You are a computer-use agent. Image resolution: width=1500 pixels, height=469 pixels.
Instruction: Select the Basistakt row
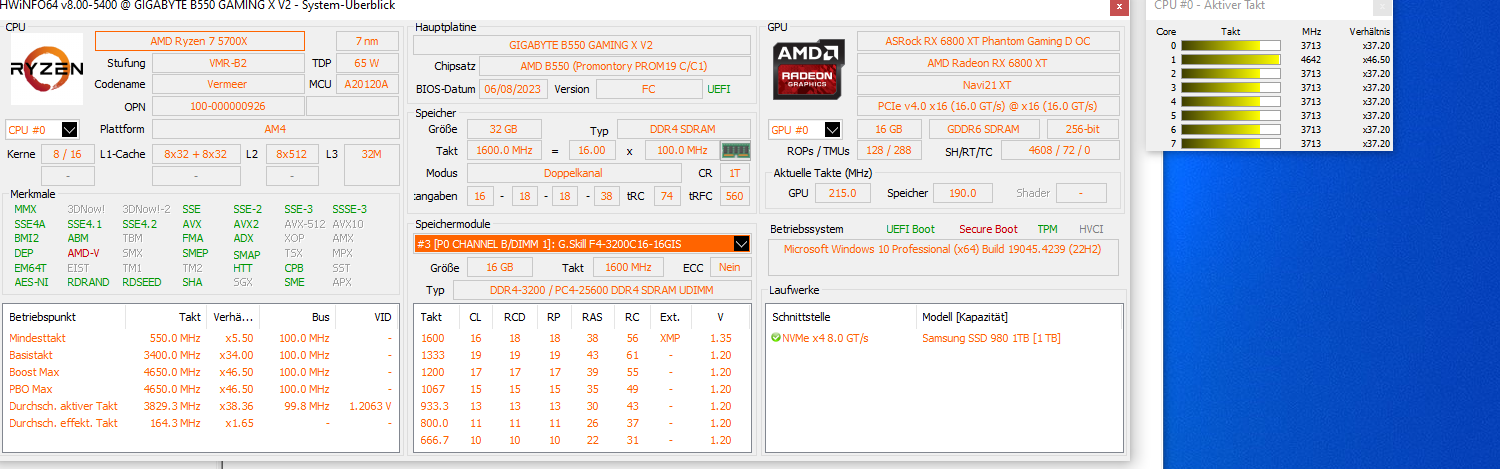(200, 355)
